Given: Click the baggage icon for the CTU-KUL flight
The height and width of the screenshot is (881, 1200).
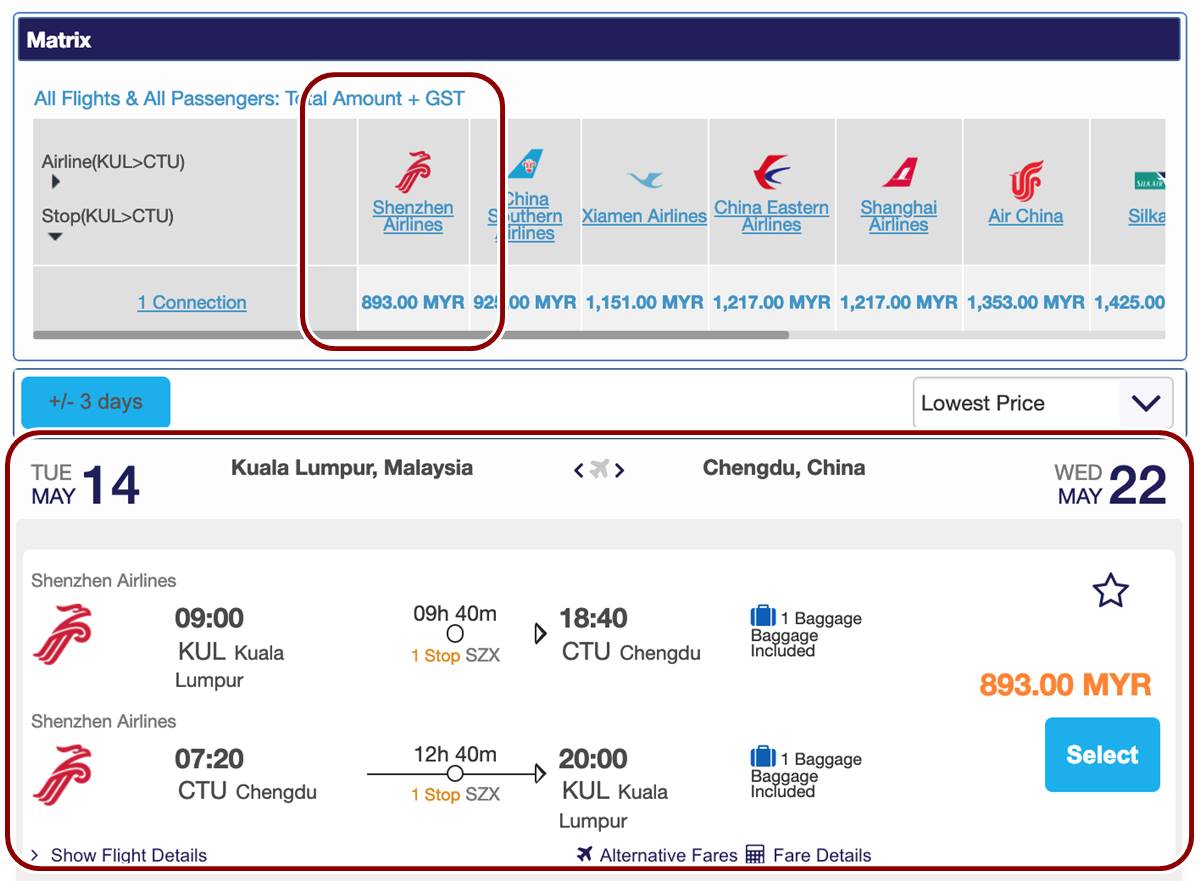Looking at the screenshot, I should click(x=763, y=757).
